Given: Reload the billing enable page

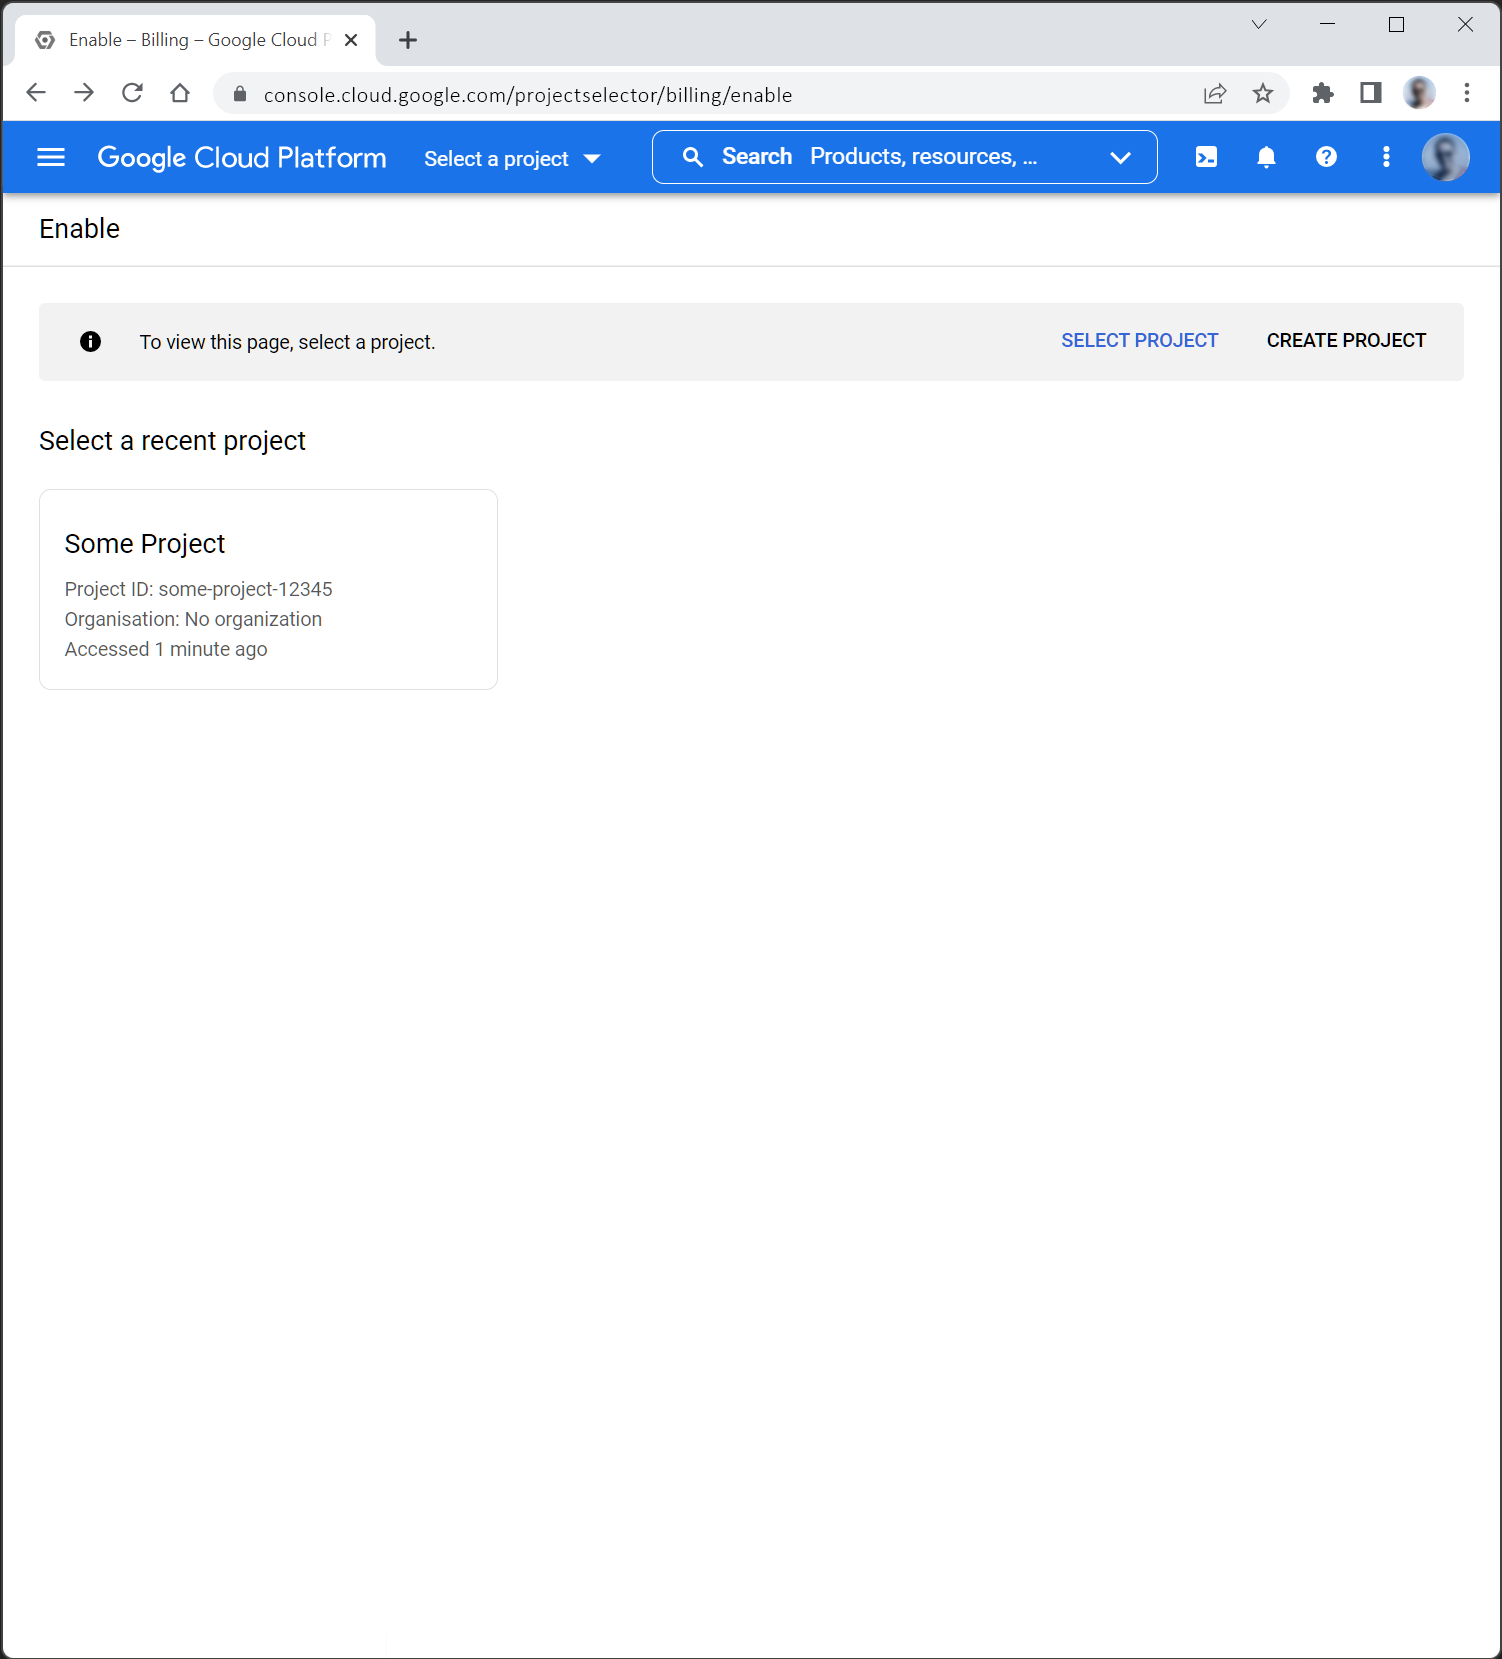Looking at the screenshot, I should [132, 94].
